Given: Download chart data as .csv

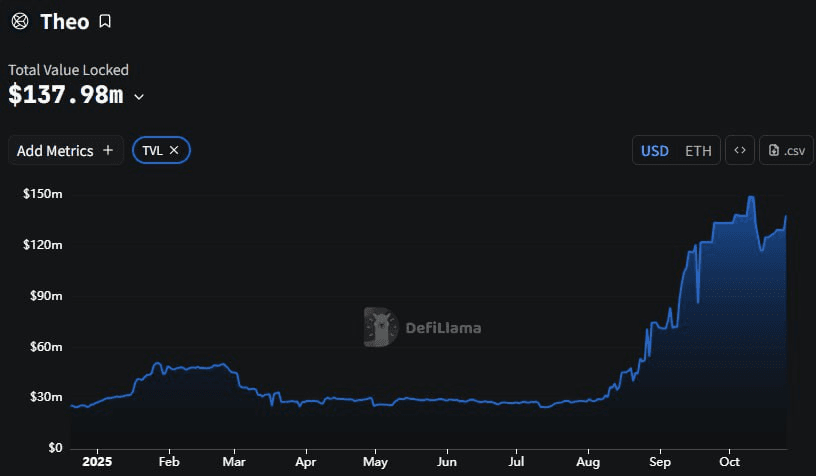Looking at the screenshot, I should [786, 150].
